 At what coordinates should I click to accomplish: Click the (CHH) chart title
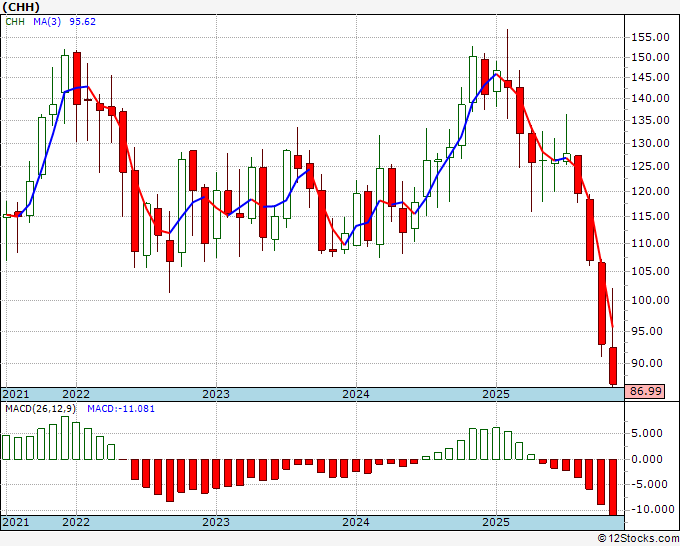pos(21,7)
